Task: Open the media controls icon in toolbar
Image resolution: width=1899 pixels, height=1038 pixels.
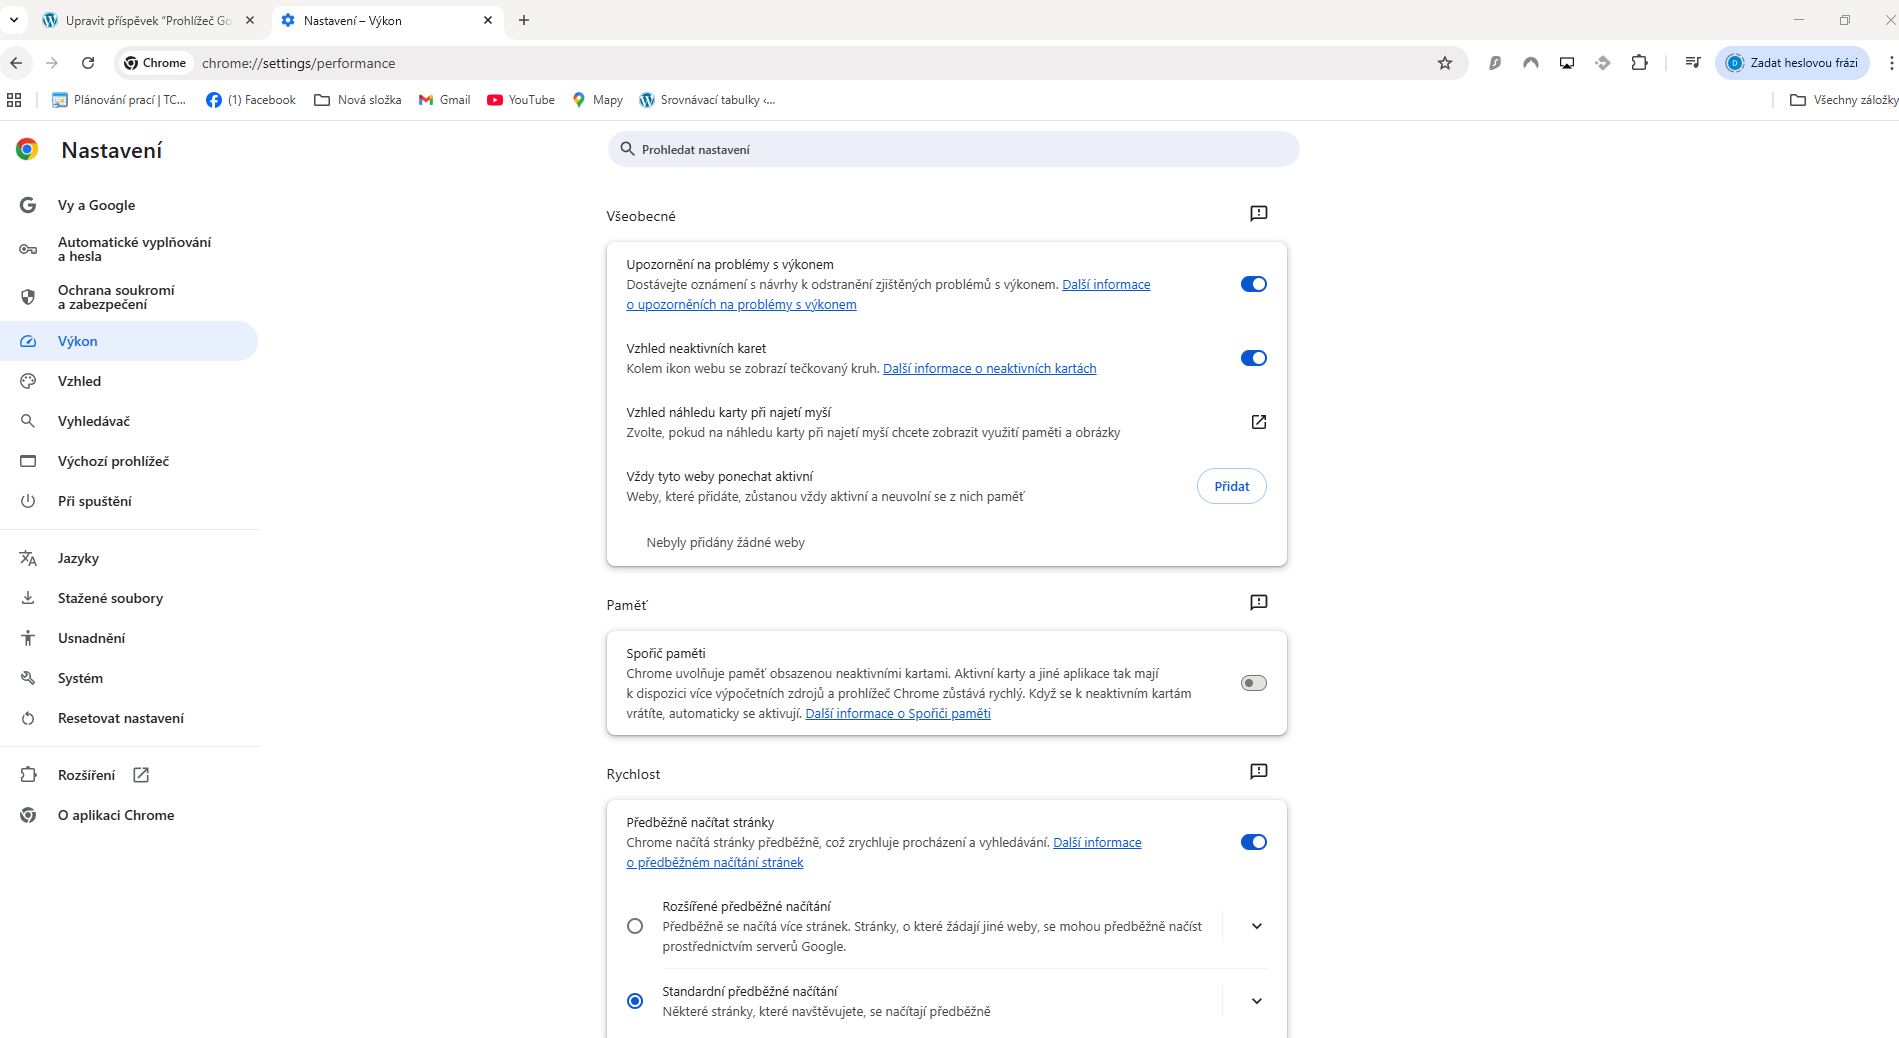Action: coord(1692,63)
